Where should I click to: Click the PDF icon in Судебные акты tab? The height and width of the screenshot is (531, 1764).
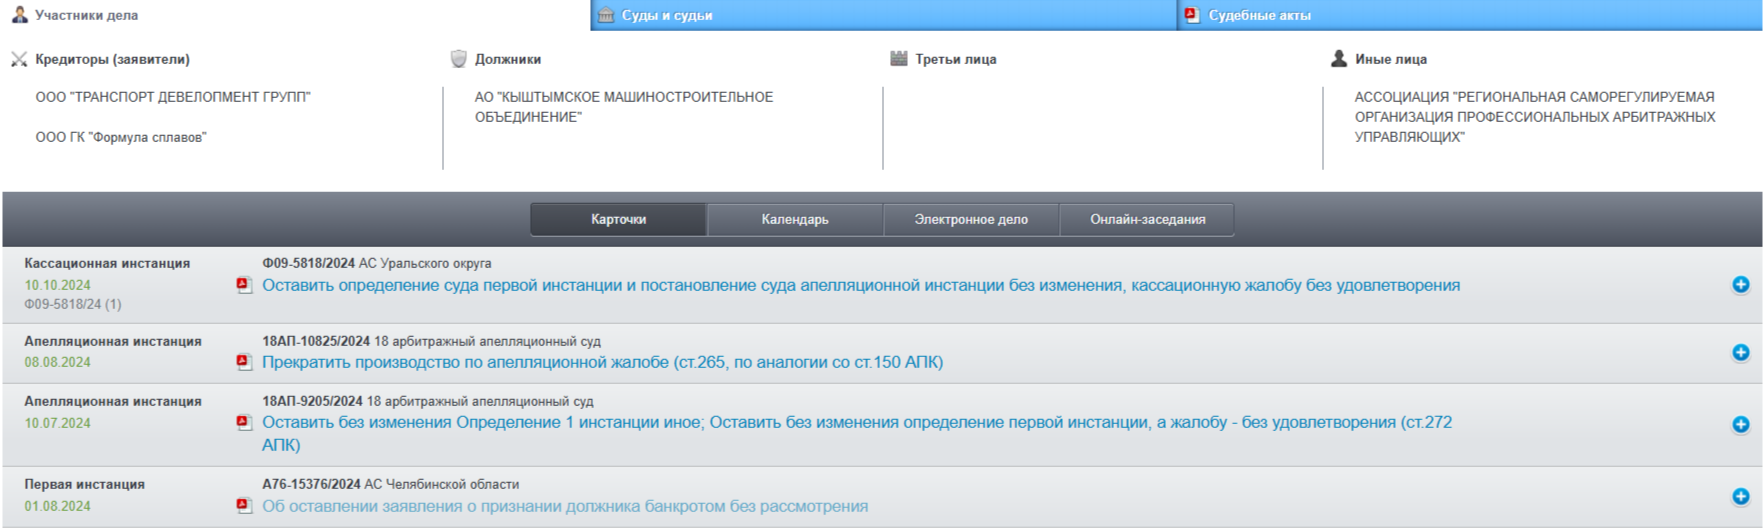point(1192,15)
